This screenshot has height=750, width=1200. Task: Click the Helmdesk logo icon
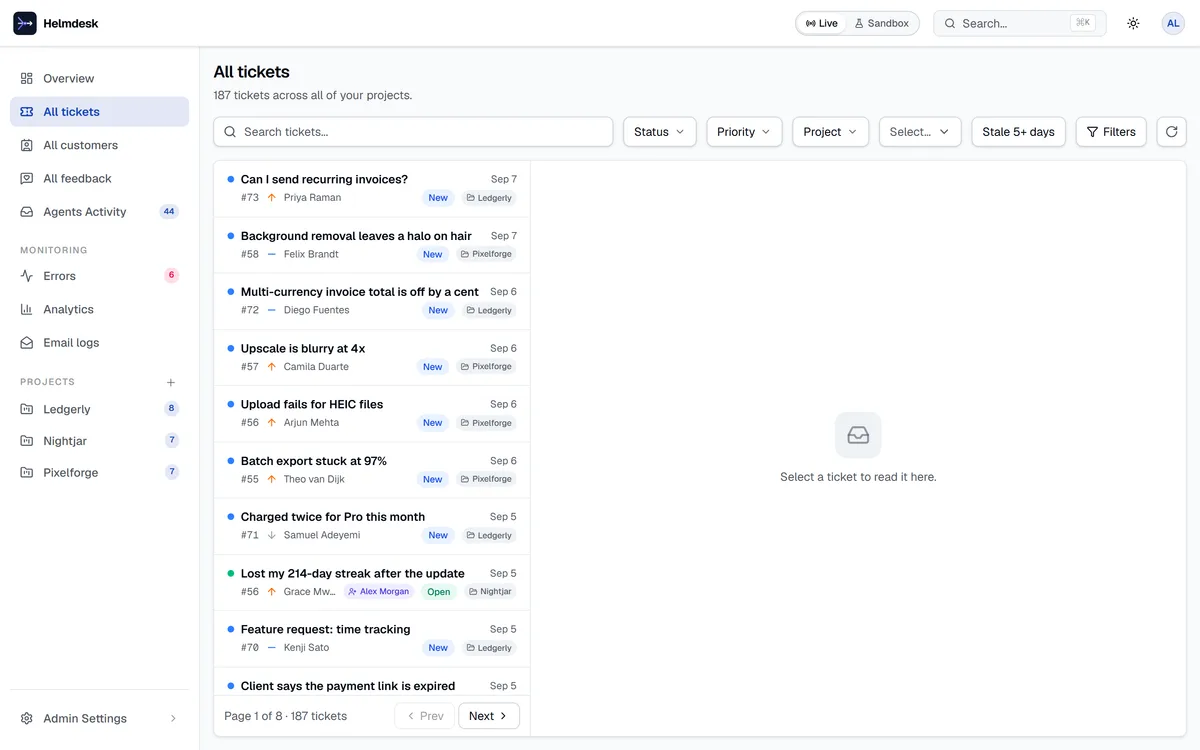pyautogui.click(x=25, y=23)
